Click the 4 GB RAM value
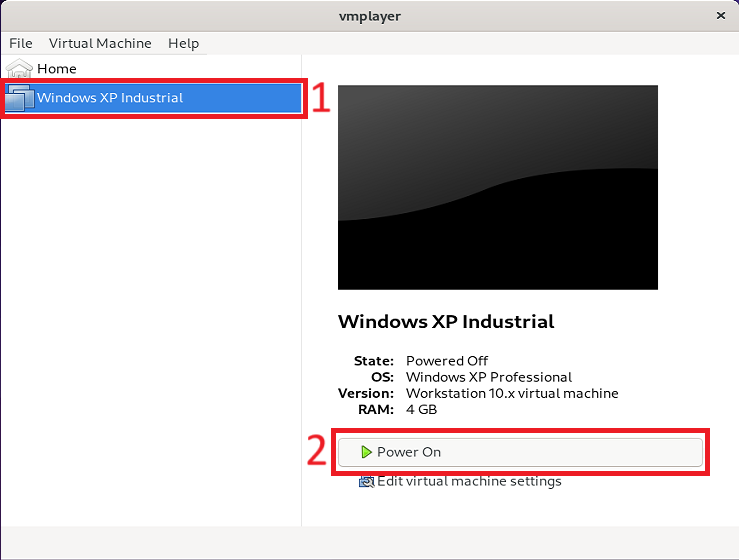 (x=421, y=409)
